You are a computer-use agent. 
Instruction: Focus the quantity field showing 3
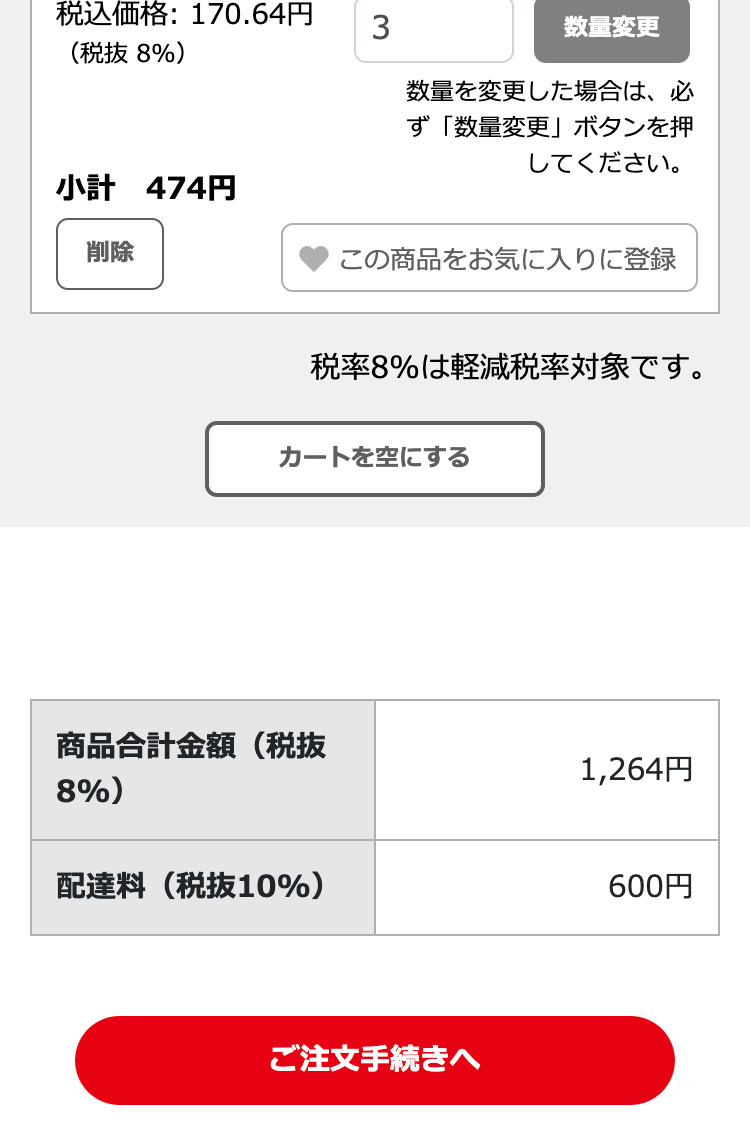tap(433, 30)
